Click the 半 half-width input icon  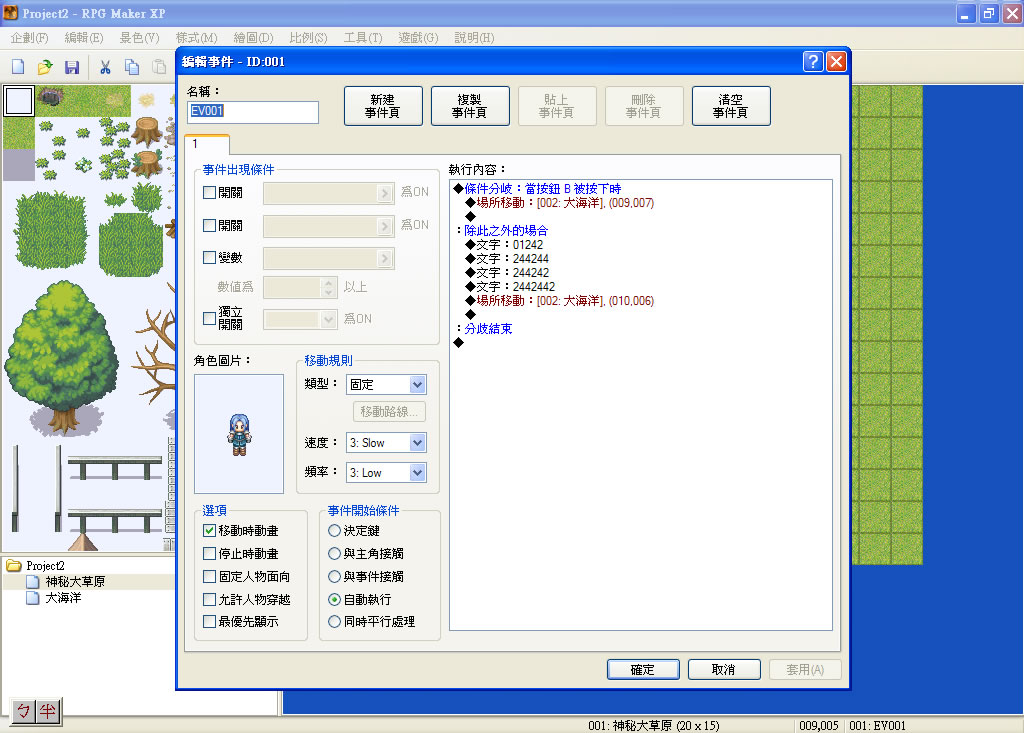[47, 711]
